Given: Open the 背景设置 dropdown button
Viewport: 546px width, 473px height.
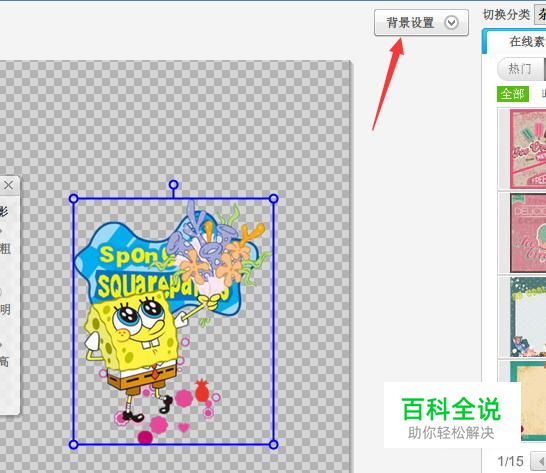Looking at the screenshot, I should pyautogui.click(x=421, y=23).
